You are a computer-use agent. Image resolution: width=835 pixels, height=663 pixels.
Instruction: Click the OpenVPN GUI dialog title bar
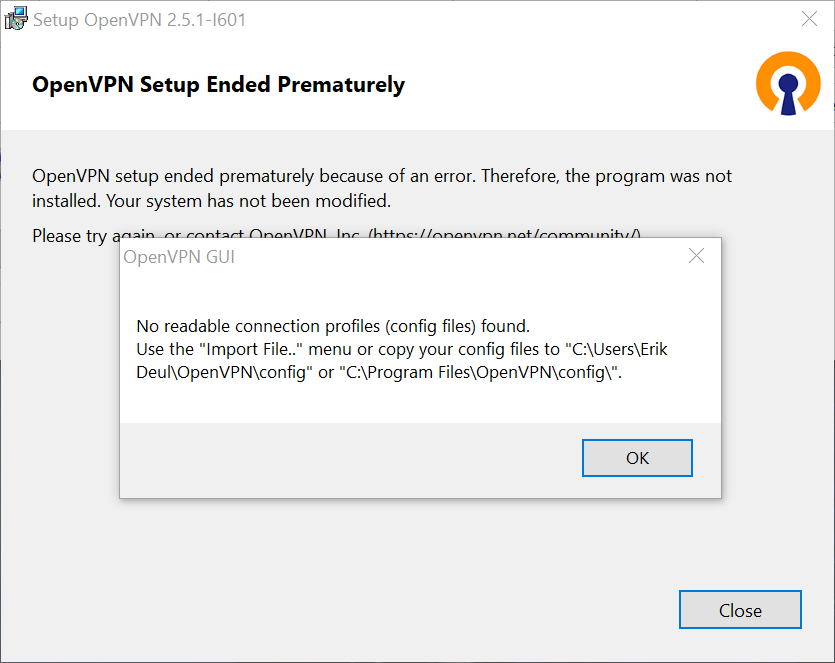click(400, 256)
